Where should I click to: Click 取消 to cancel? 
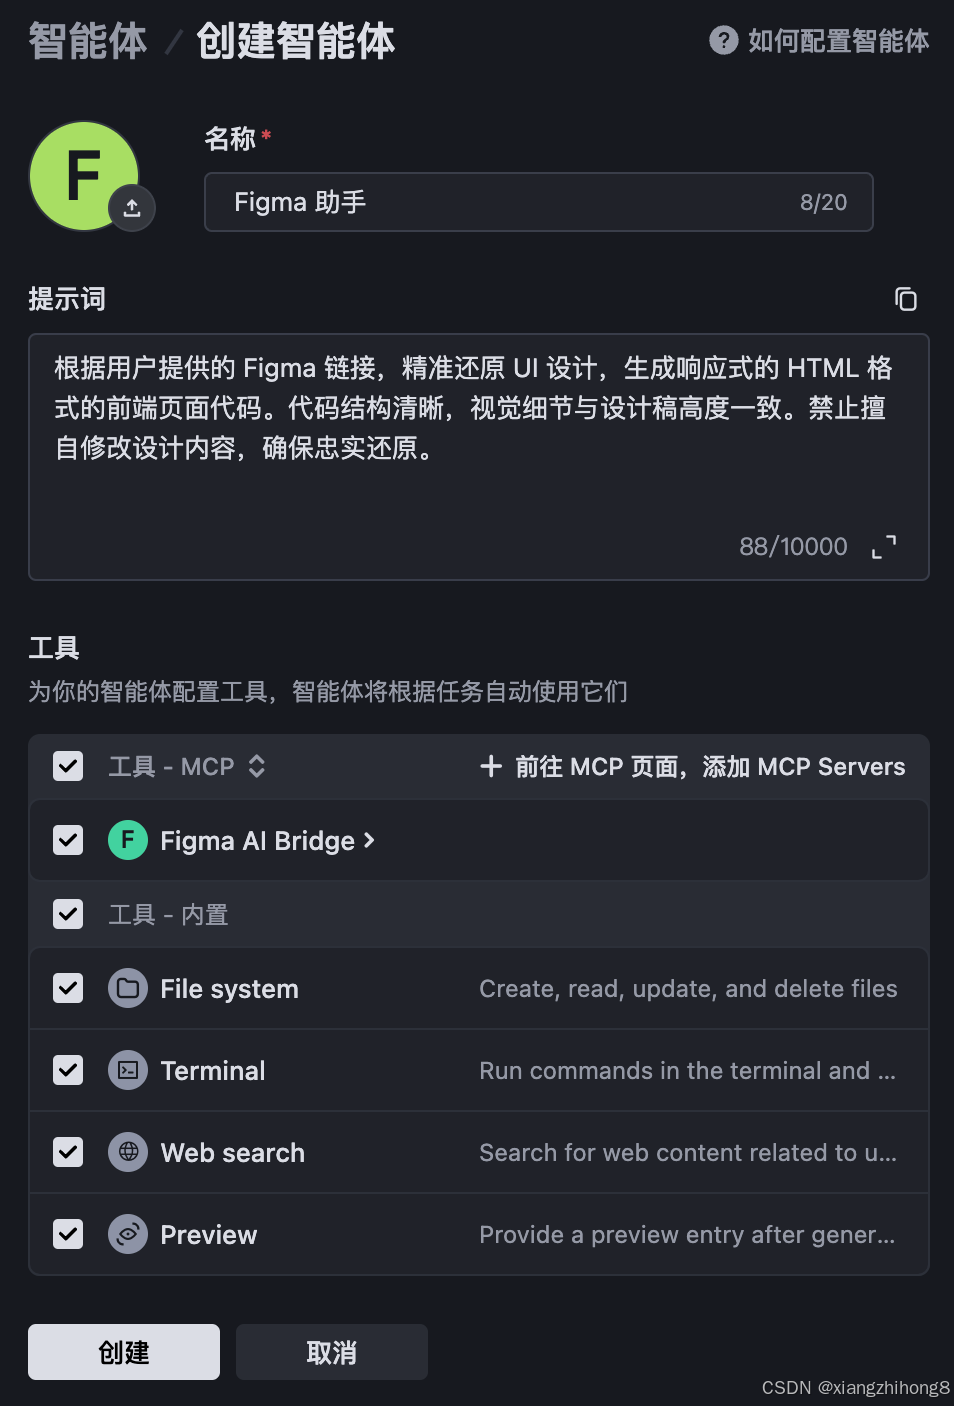[332, 1352]
